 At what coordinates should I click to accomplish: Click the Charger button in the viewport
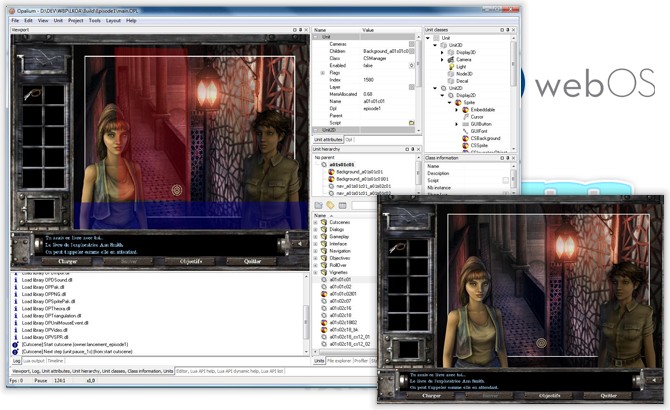67,261
